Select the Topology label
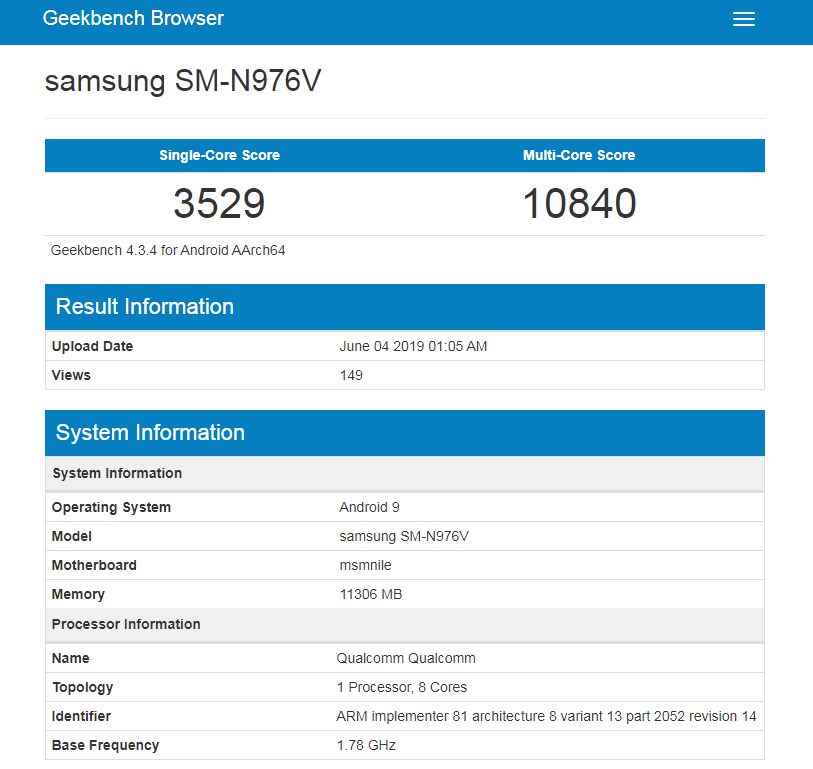This screenshot has width=813, height=769. click(82, 687)
